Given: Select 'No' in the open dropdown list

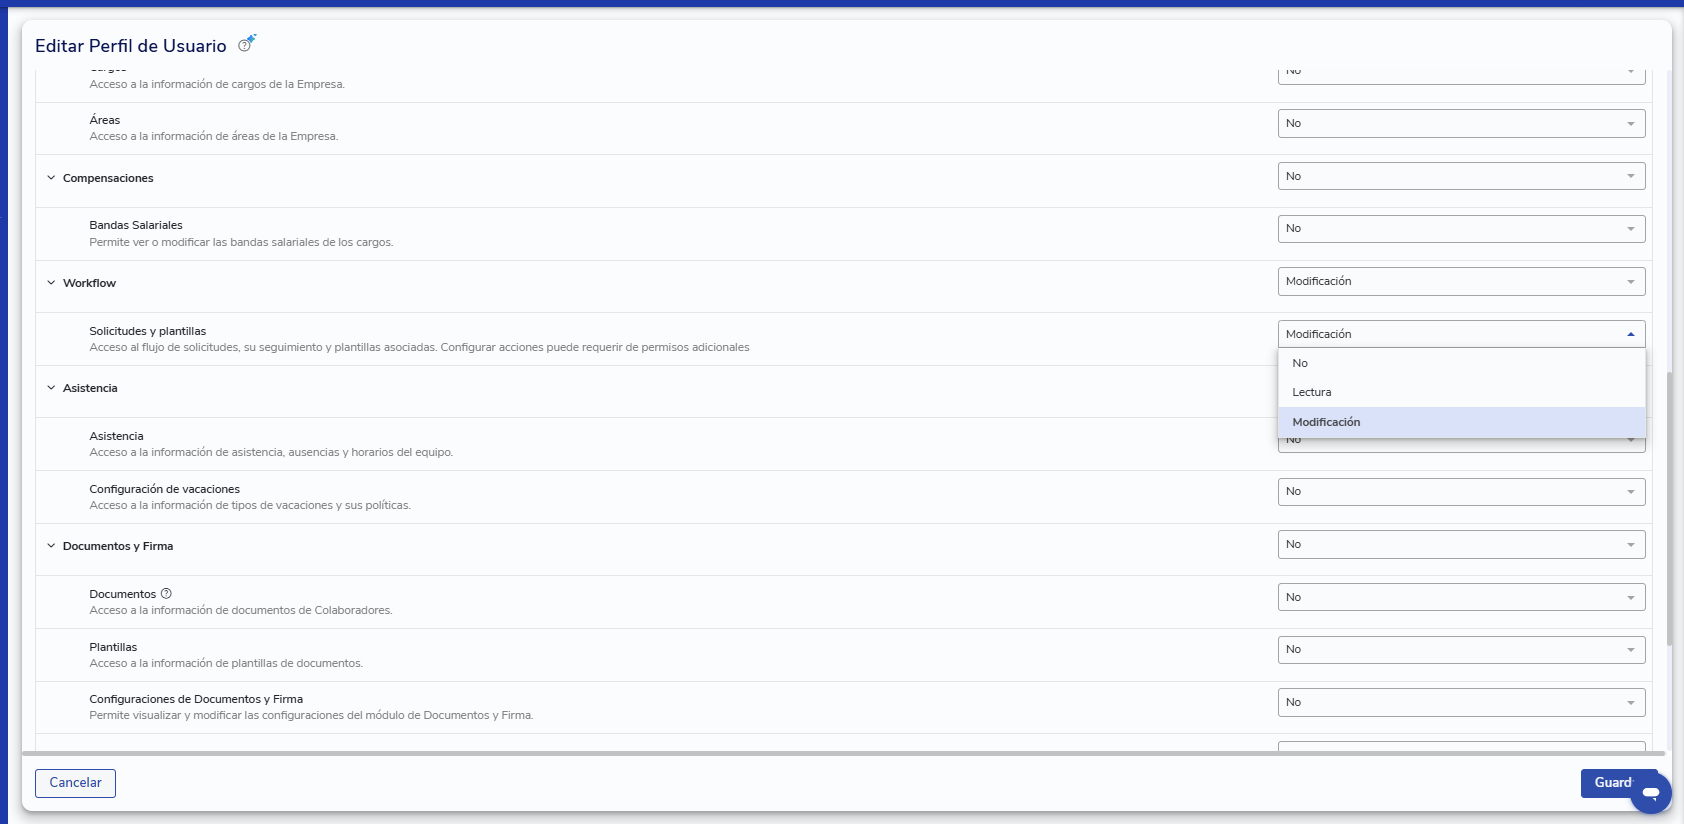Looking at the screenshot, I should click(1462, 363).
